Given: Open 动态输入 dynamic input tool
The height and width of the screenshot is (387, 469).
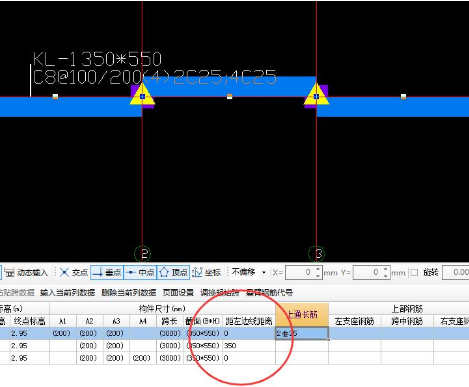Looking at the screenshot, I should pos(26,273).
